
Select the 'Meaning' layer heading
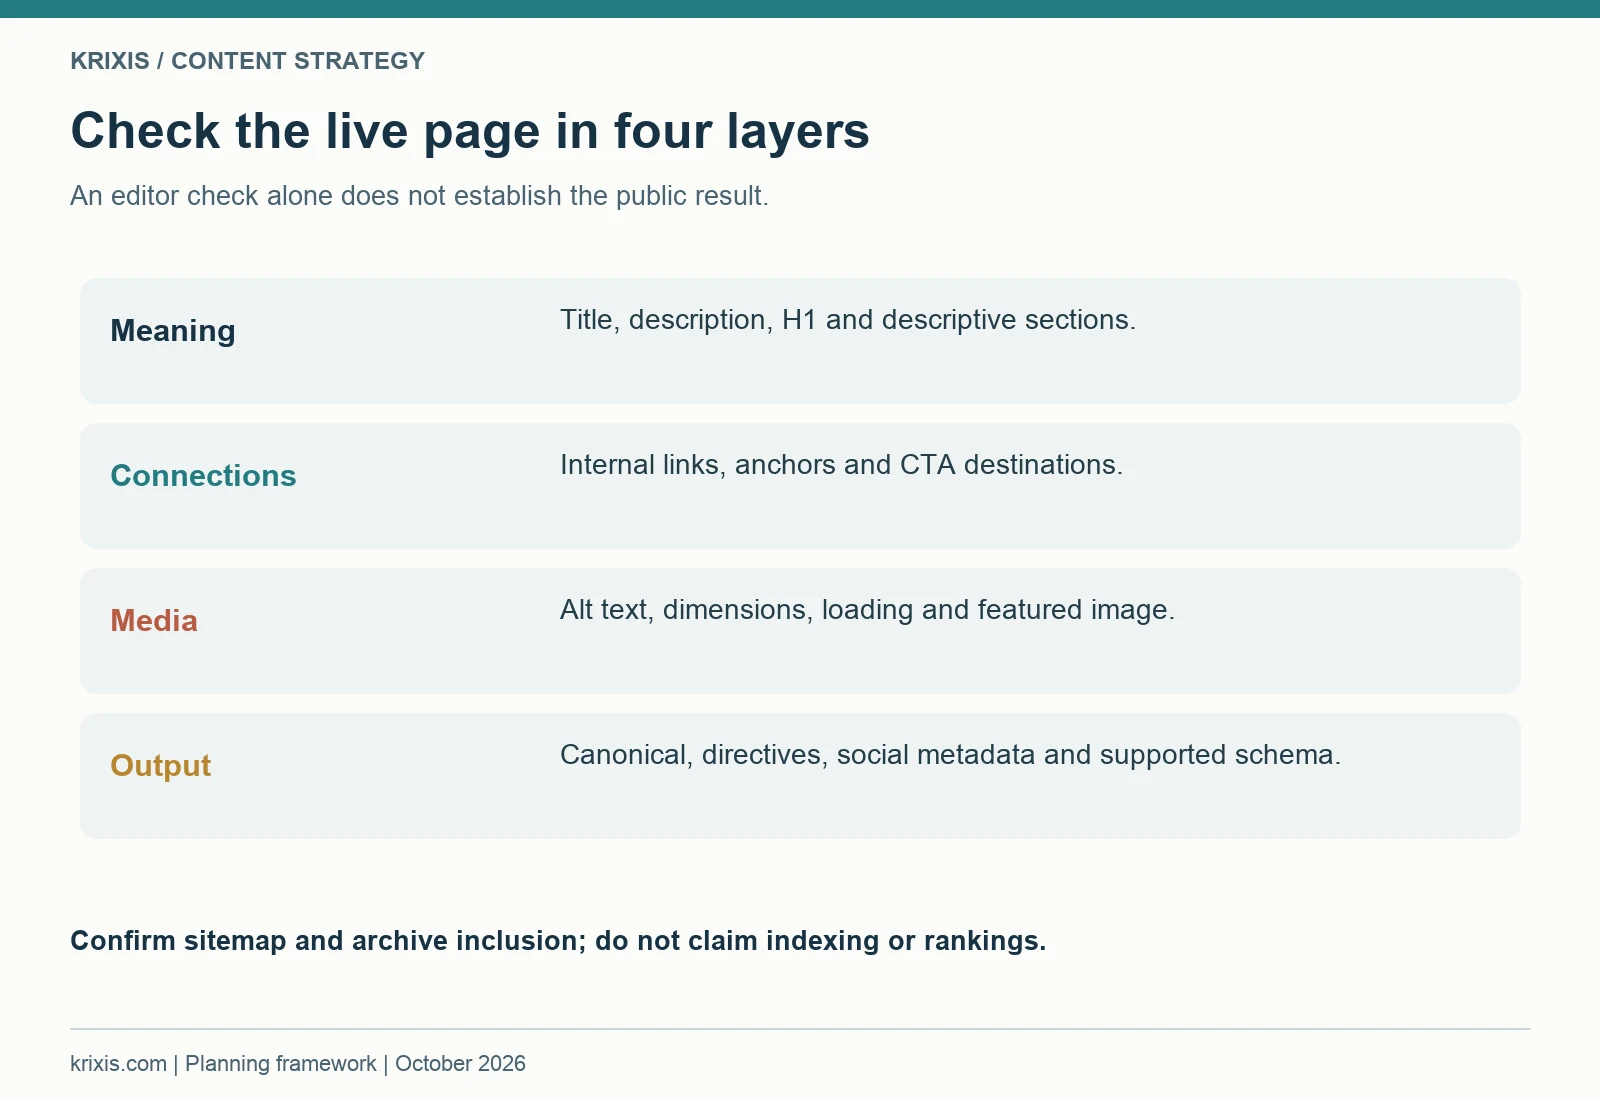click(173, 331)
